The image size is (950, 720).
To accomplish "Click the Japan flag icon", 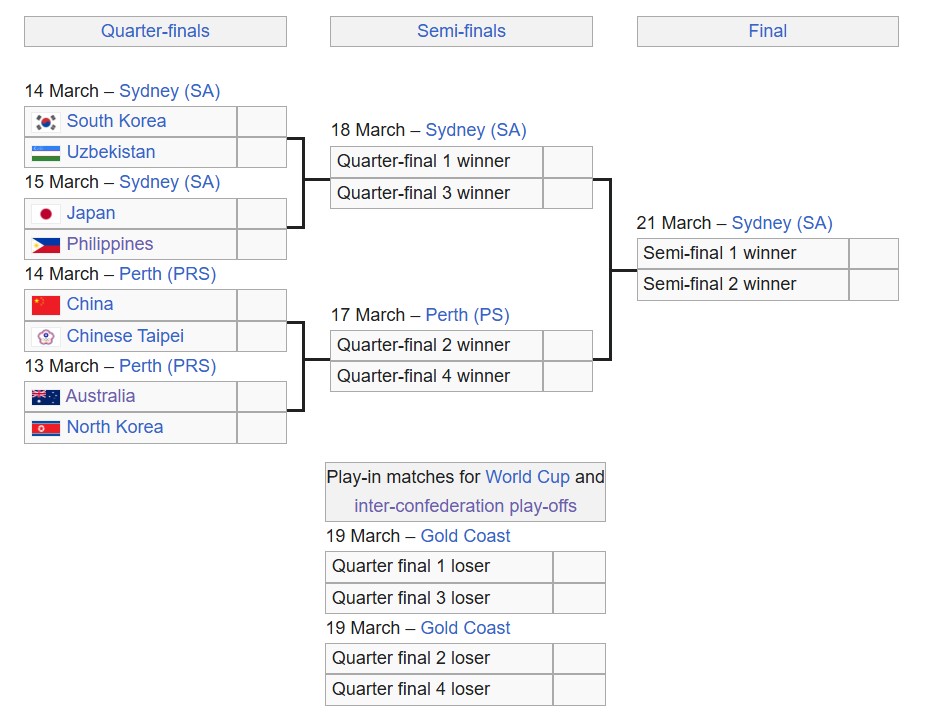I will point(46,214).
